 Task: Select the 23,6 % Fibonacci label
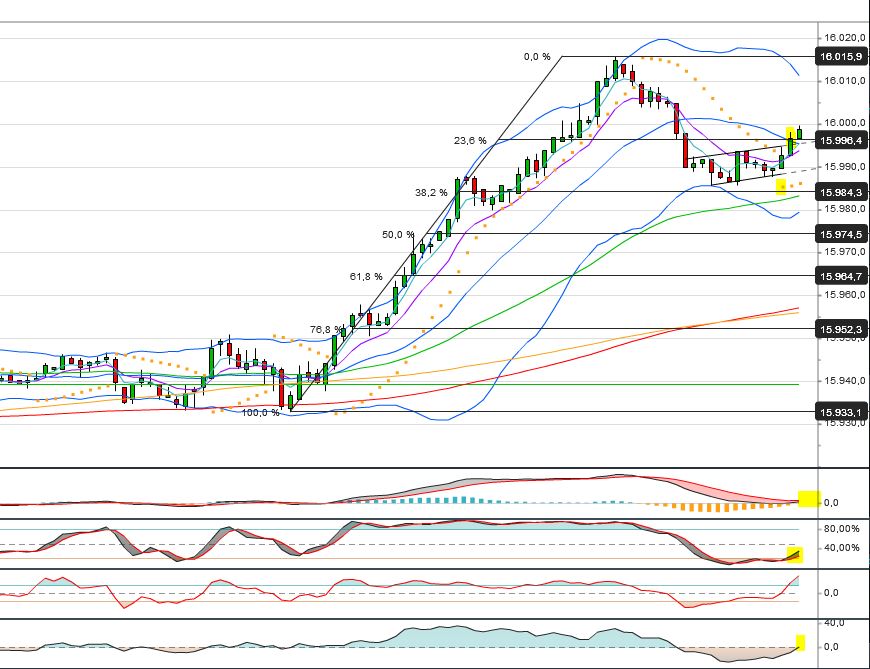[x=470, y=141]
